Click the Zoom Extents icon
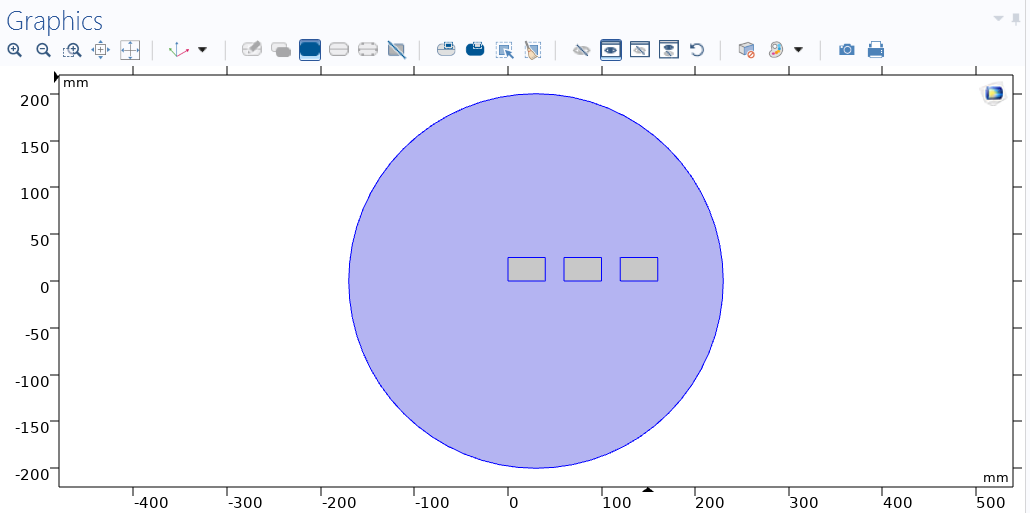 [x=130, y=49]
